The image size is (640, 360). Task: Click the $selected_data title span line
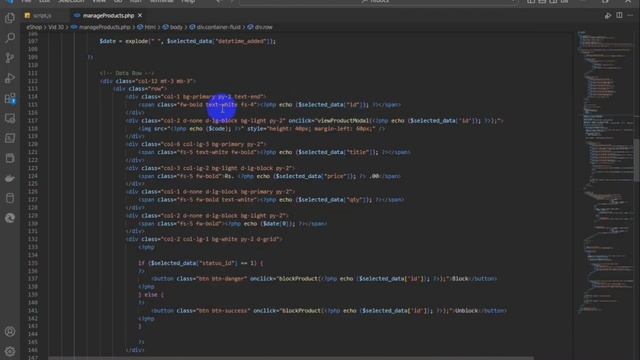coord(274,152)
